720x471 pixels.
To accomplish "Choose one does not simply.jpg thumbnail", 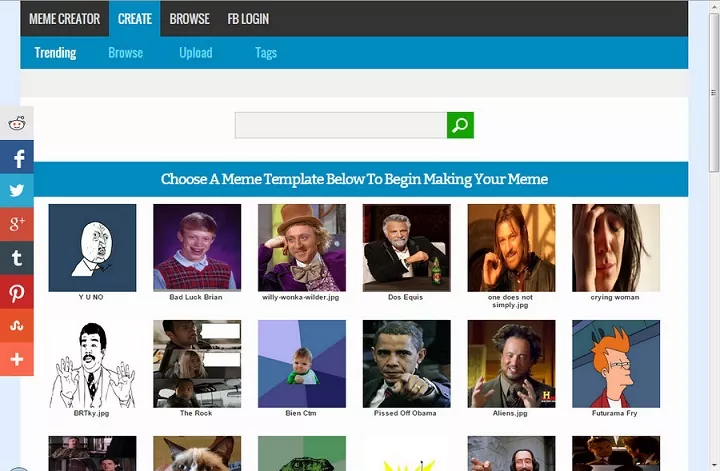I will [511, 248].
